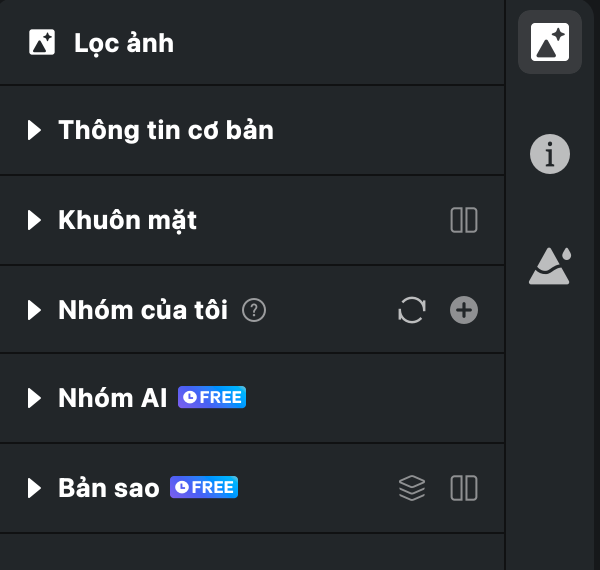Viewport: 600px width, 570px height.
Task: Open the info sidebar tab
Action: point(549,155)
